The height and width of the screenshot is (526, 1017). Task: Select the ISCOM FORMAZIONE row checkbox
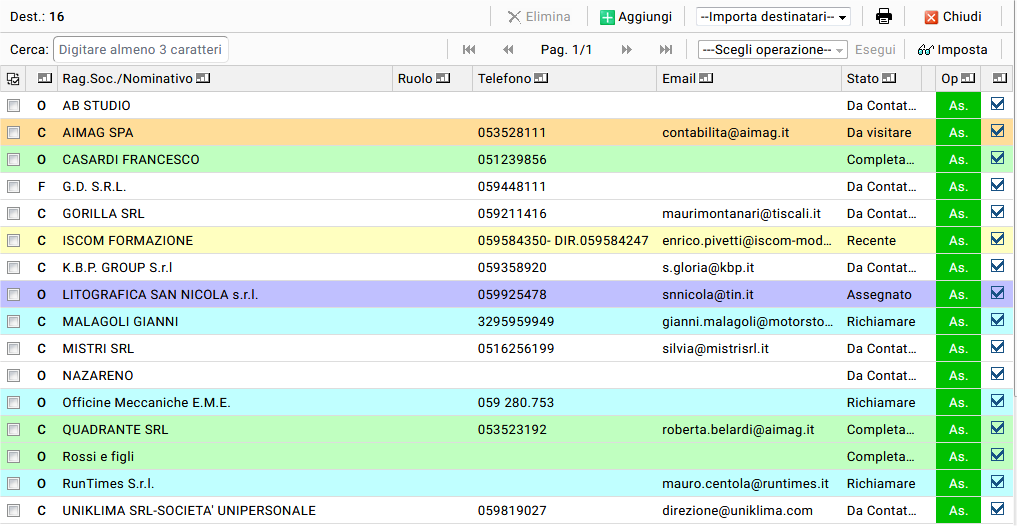click(13, 241)
